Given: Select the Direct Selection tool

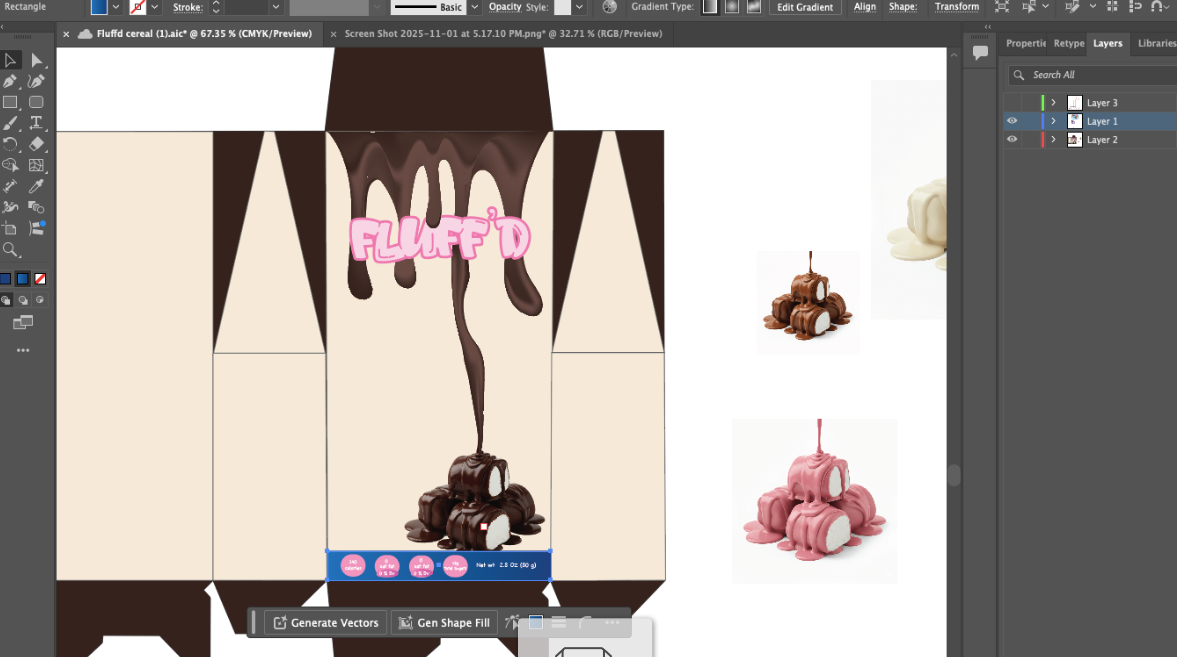Looking at the screenshot, I should click(x=36, y=60).
